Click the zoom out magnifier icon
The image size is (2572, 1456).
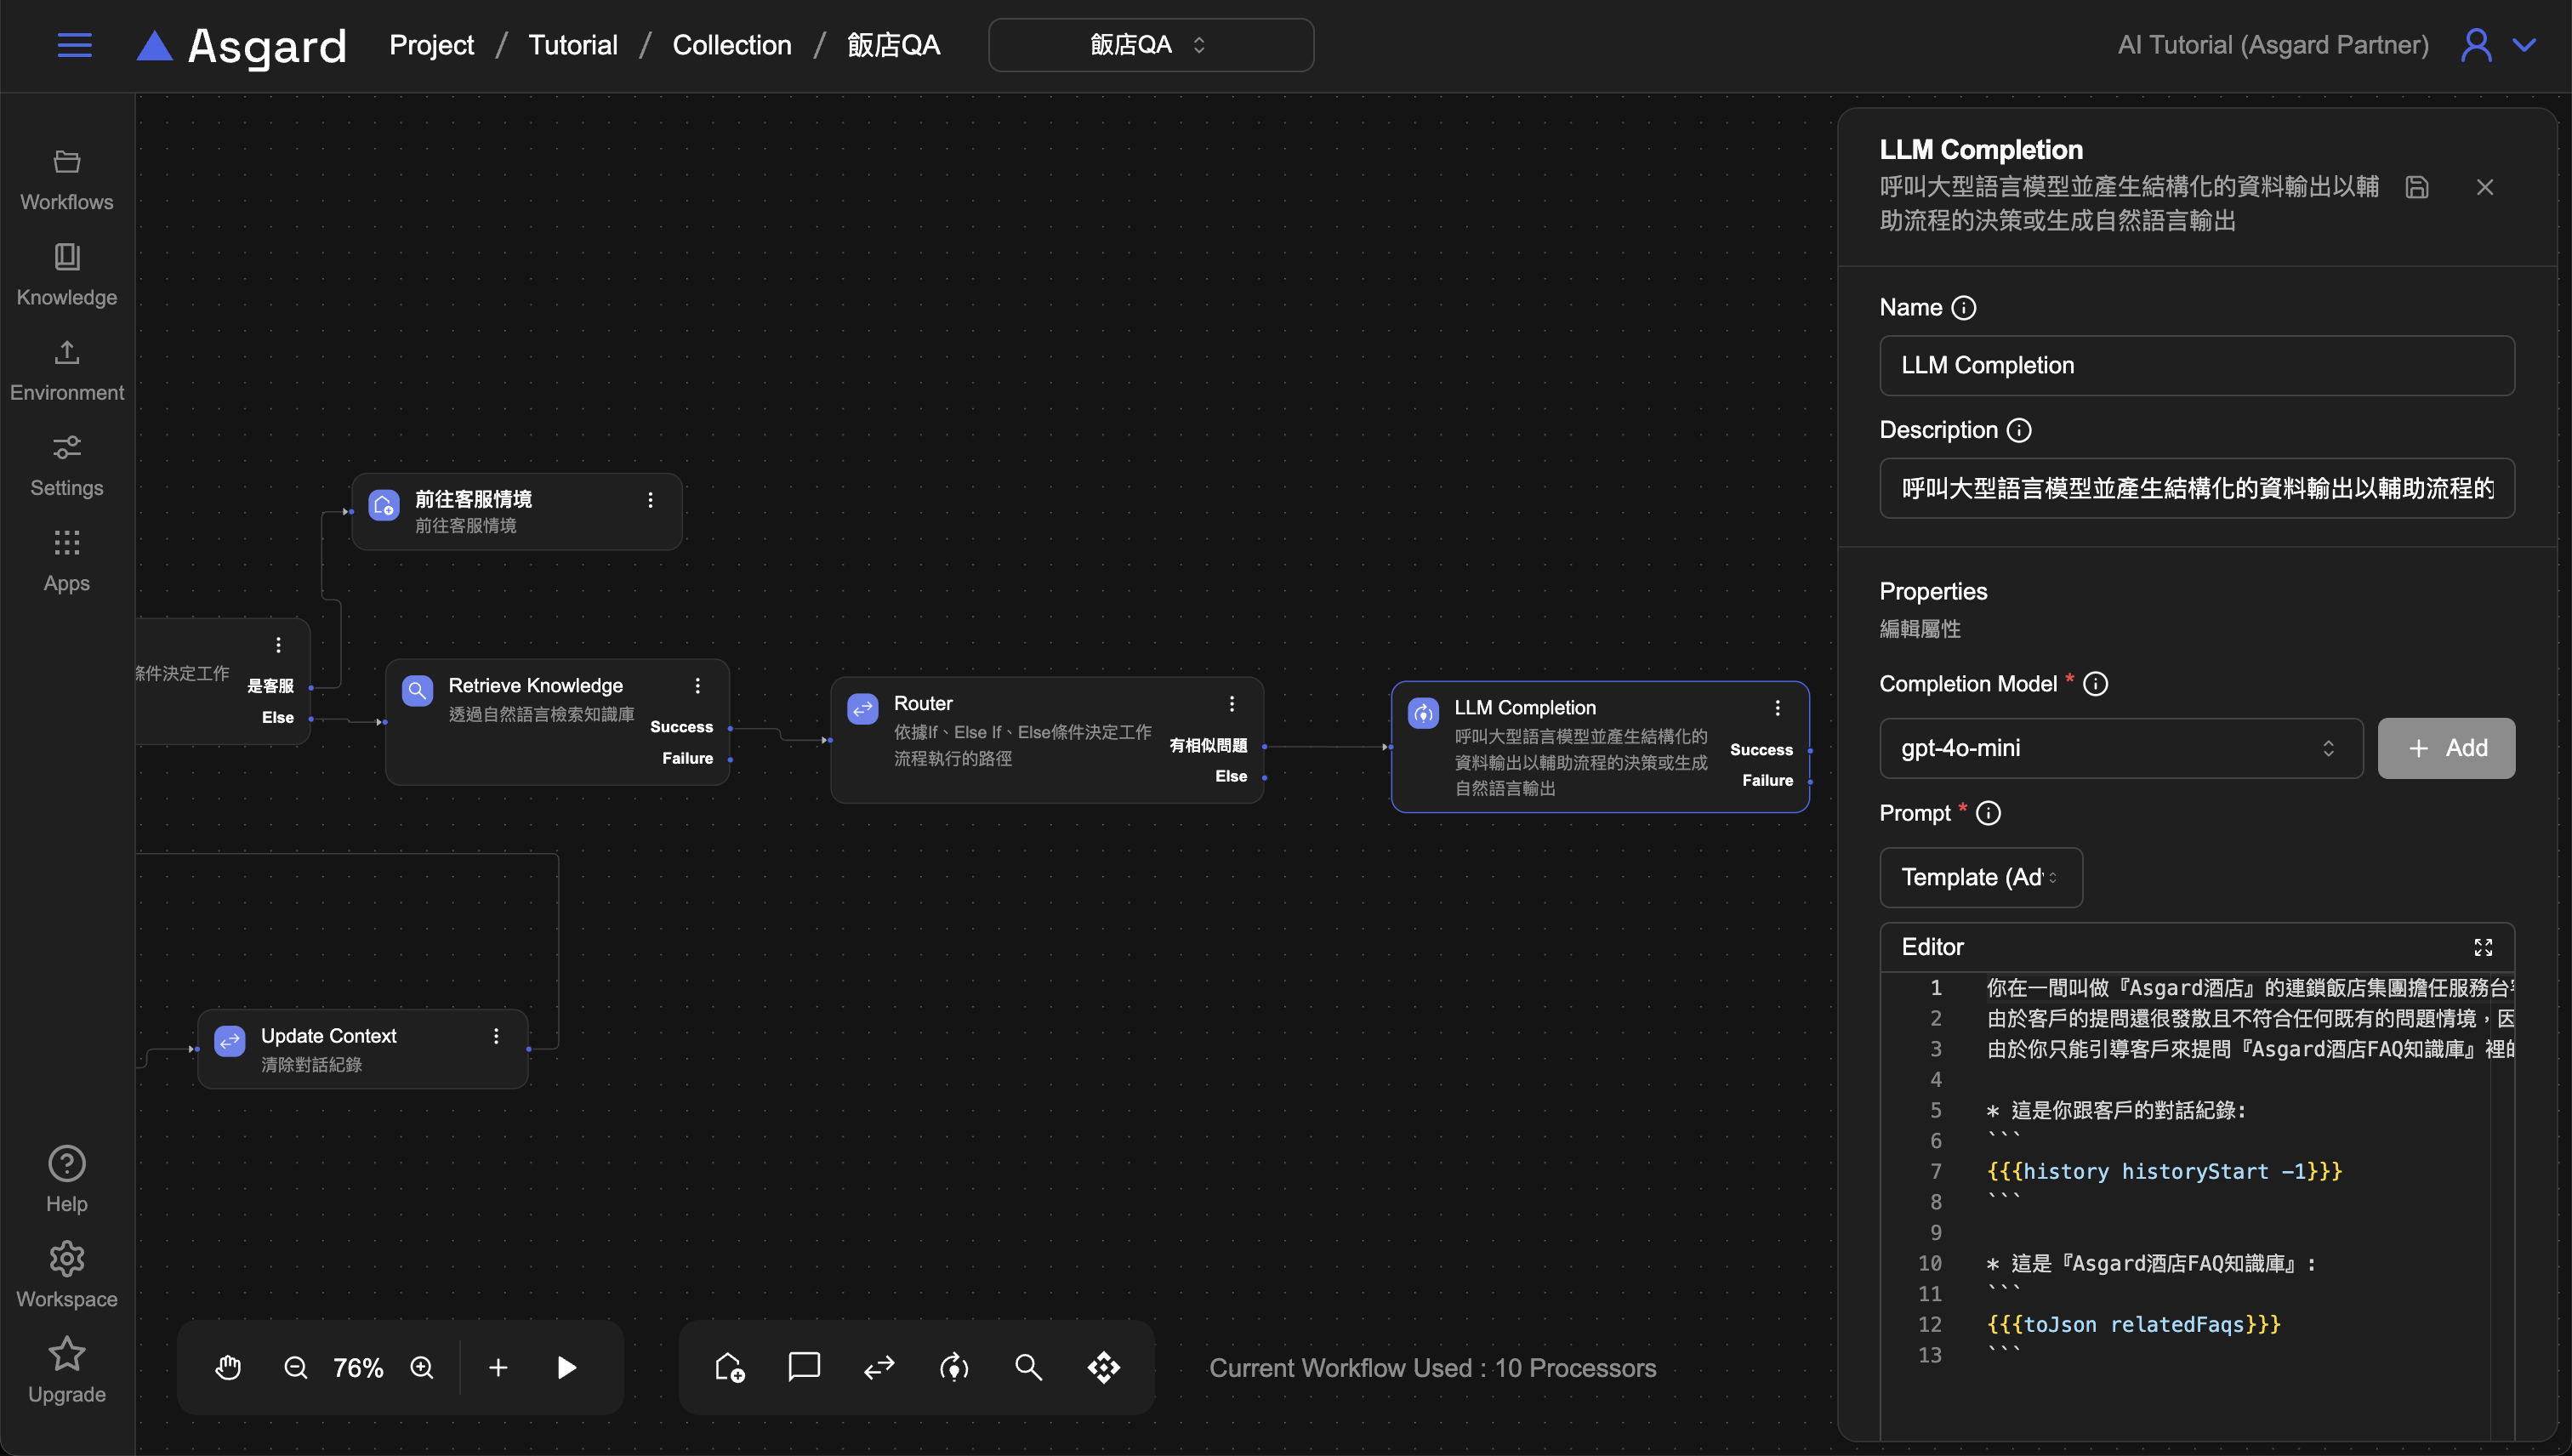(296, 1367)
